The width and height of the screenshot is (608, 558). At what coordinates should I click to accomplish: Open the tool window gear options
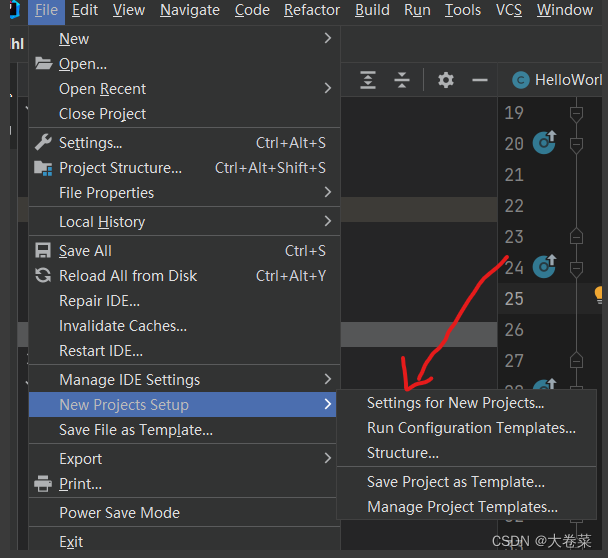(446, 80)
